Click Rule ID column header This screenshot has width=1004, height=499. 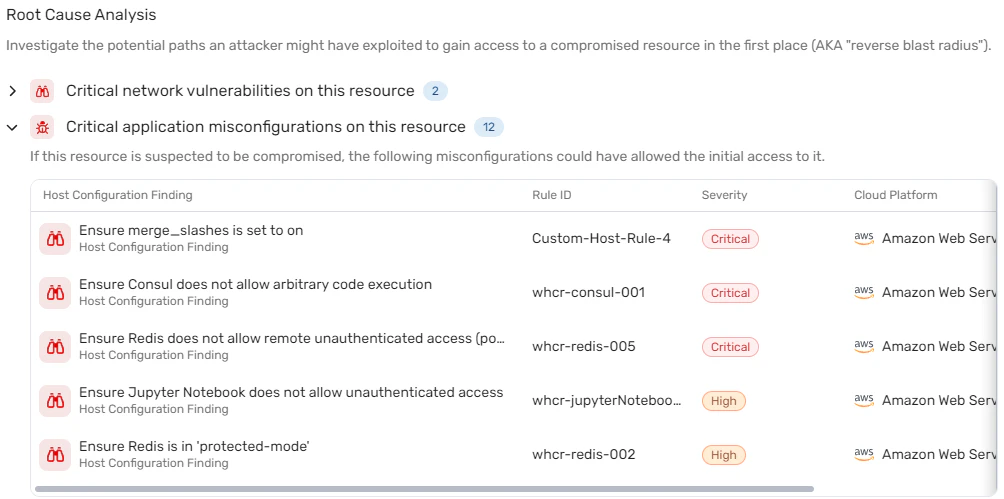point(551,195)
